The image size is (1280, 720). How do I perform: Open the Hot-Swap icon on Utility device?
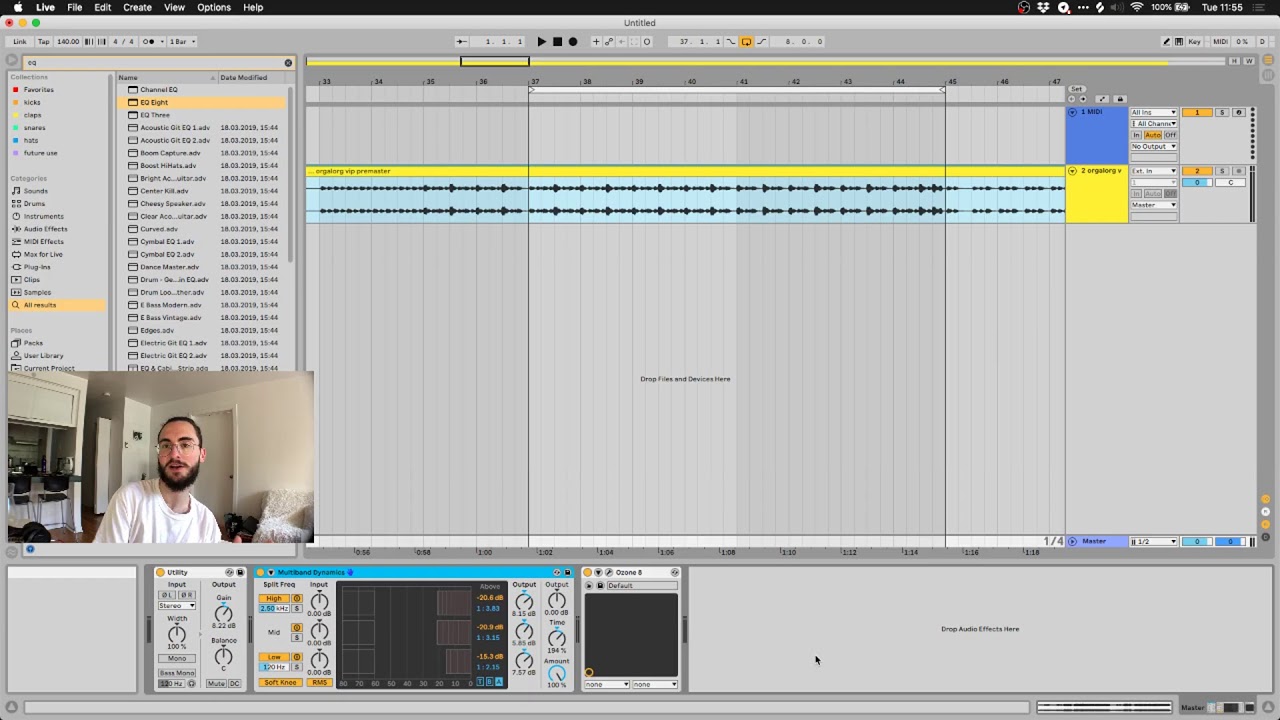pos(229,572)
